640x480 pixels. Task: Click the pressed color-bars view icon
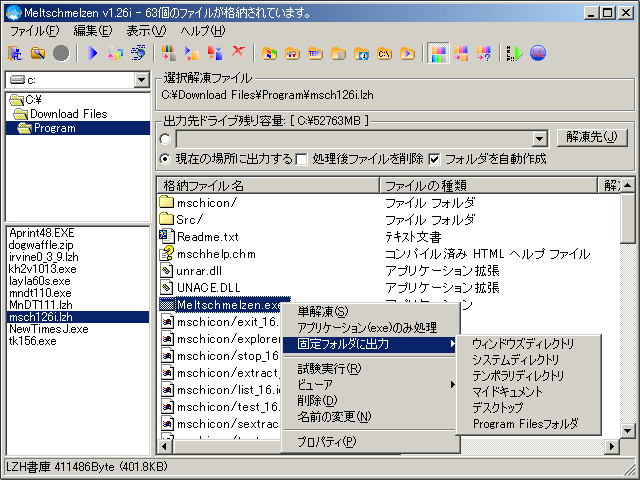pos(438,53)
